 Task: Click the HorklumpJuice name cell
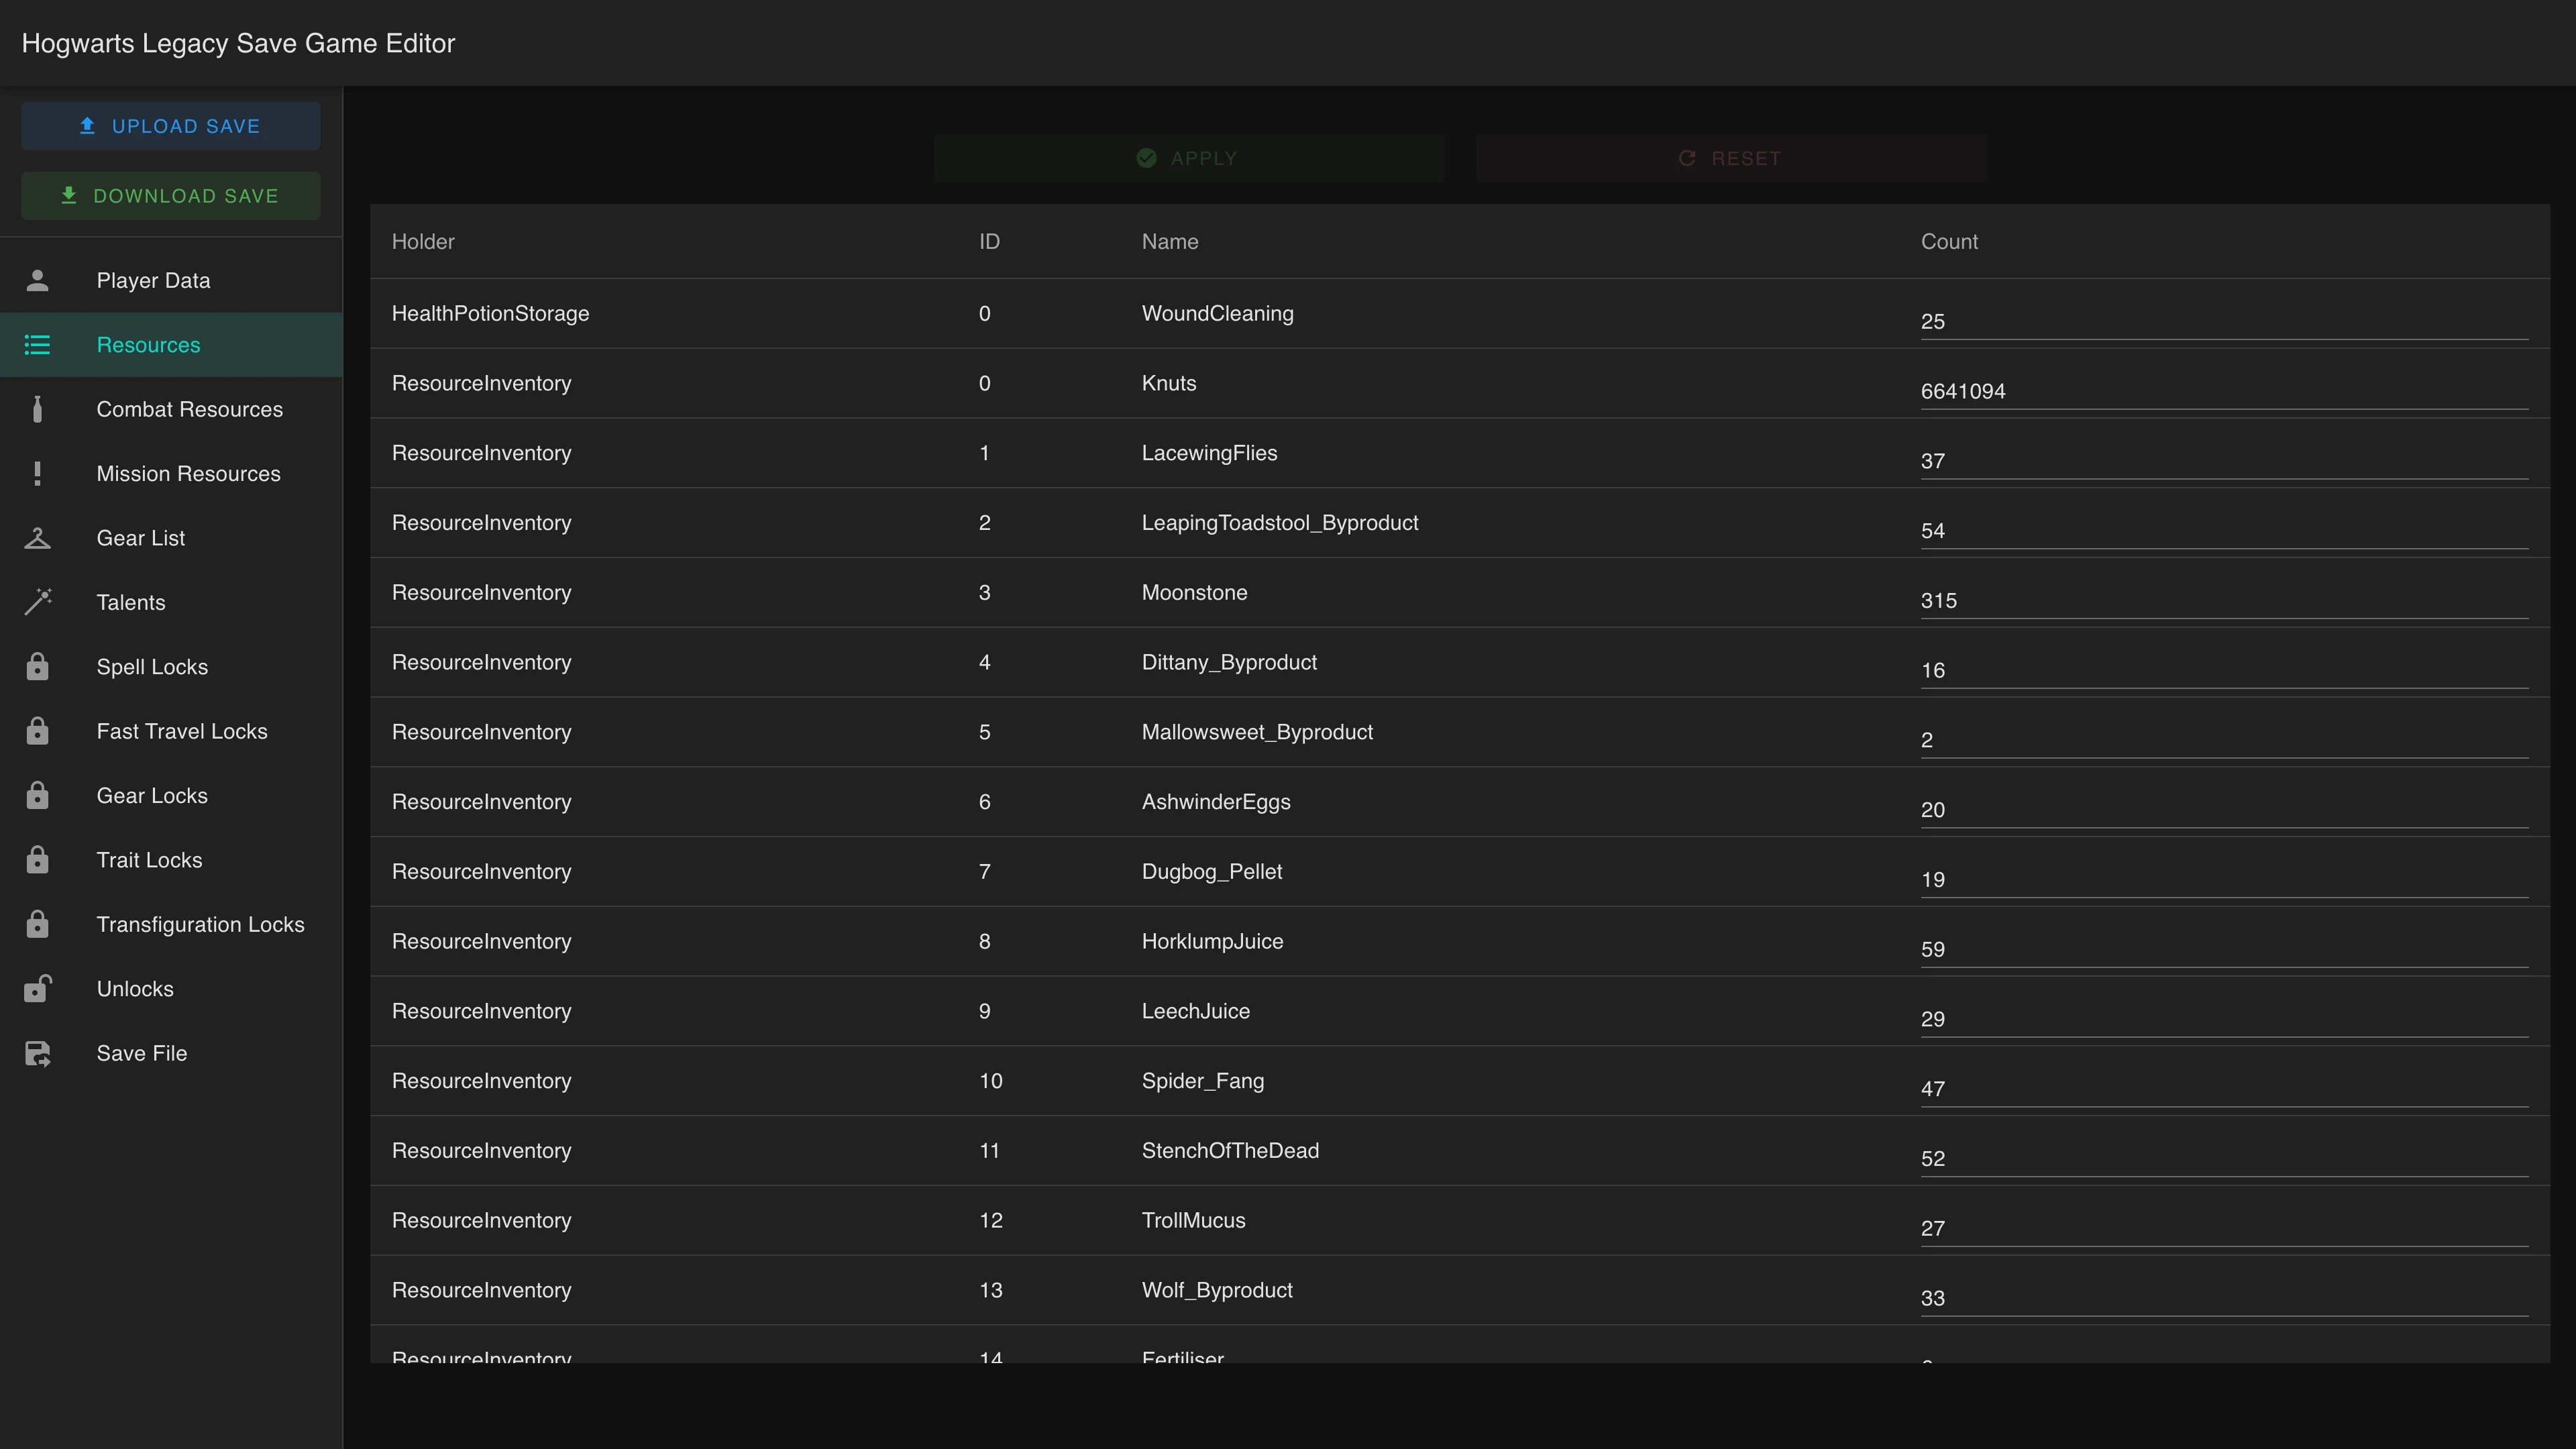[1213, 942]
